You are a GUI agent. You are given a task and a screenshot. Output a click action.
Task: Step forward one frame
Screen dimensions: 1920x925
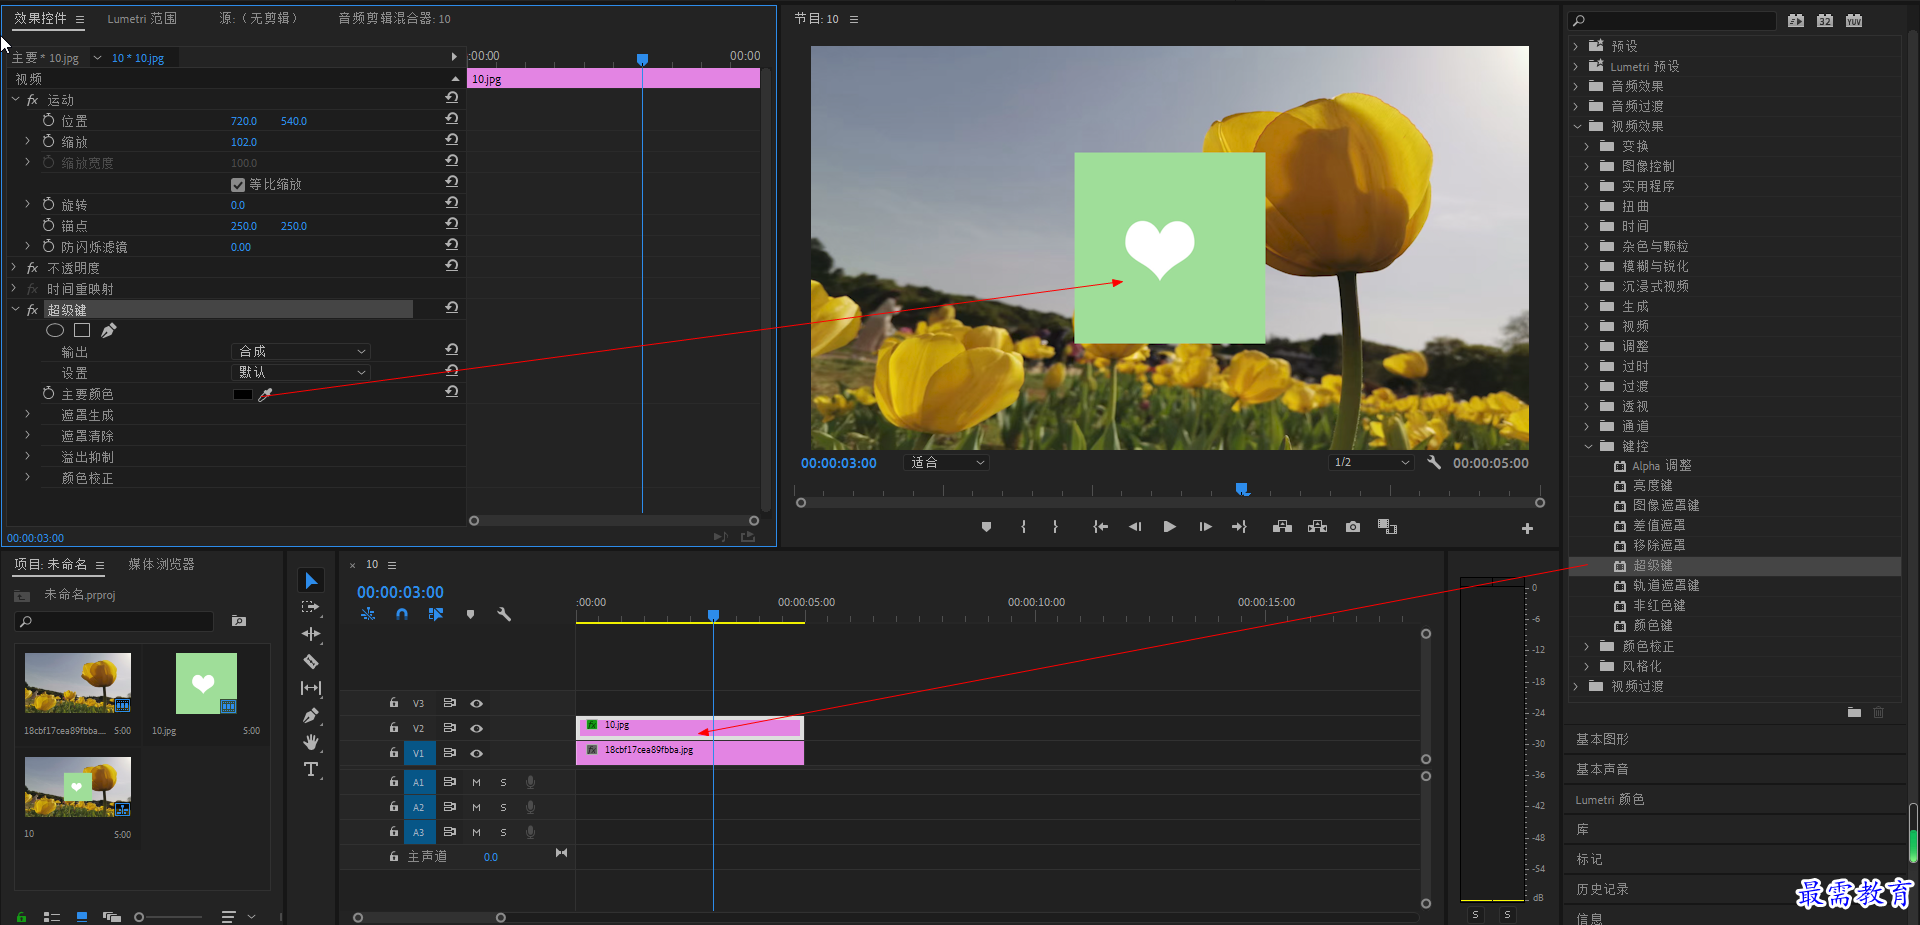click(x=1205, y=527)
